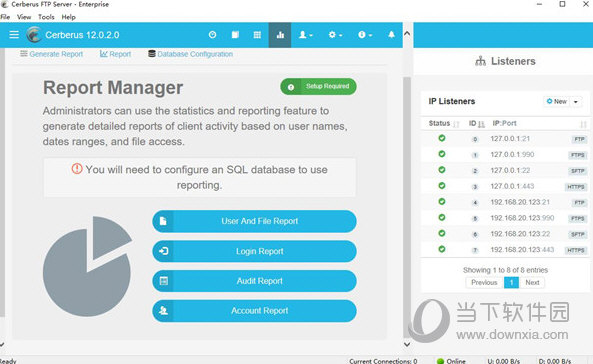Open the dashboard clock icon
593x364 pixels.
pos(213,35)
